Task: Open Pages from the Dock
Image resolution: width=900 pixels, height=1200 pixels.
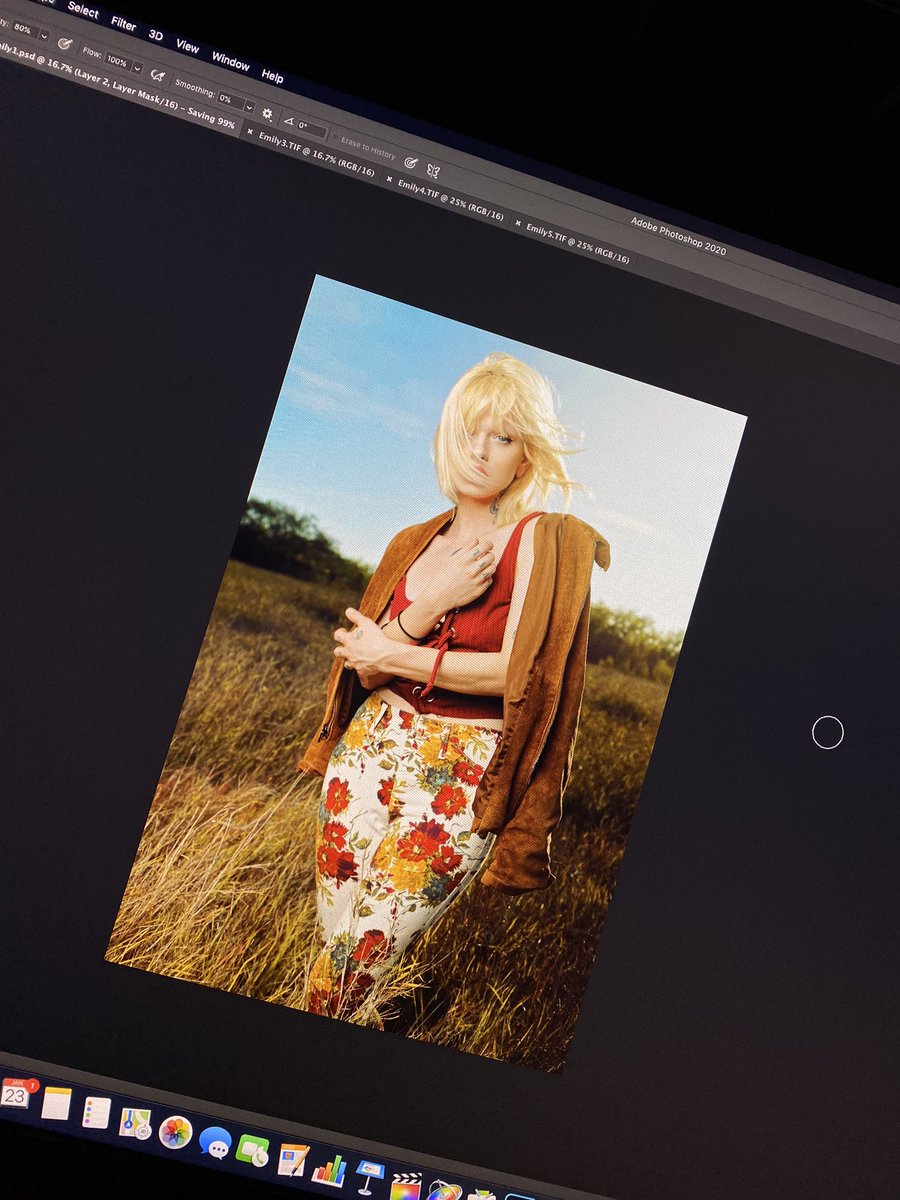Action: [x=293, y=1160]
